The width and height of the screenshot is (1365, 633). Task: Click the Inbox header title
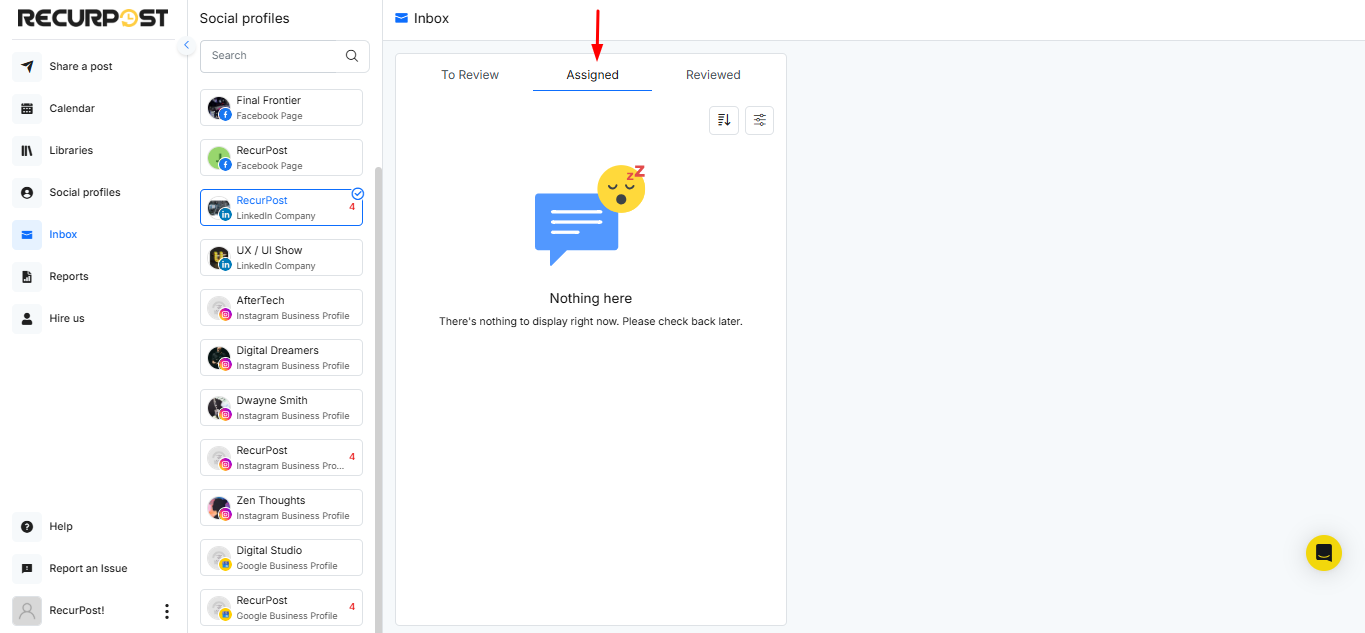coord(431,18)
